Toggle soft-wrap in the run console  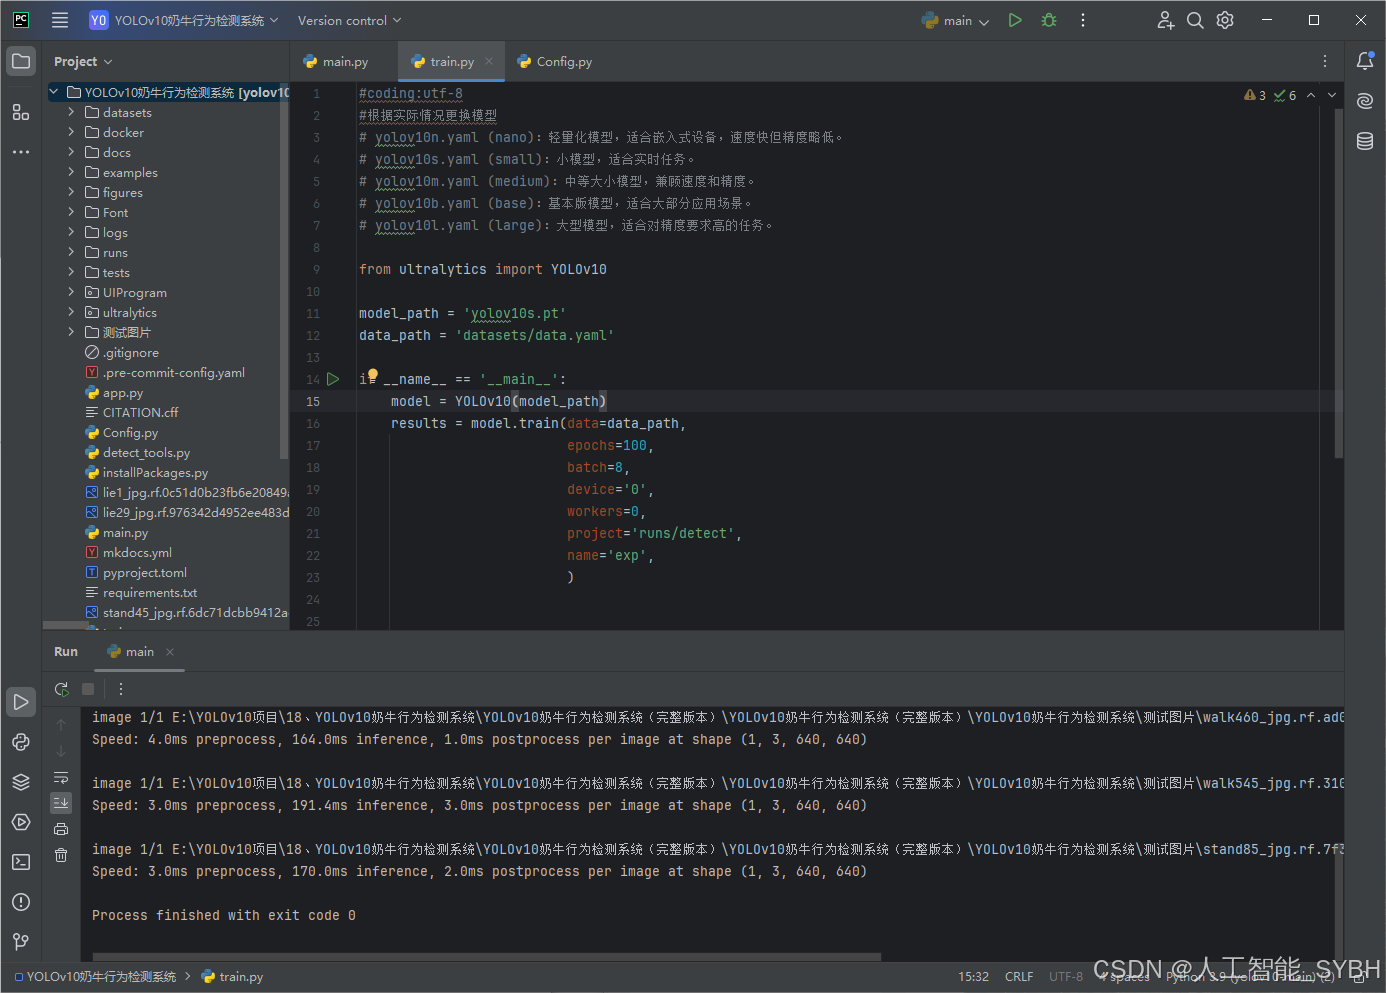tap(61, 777)
